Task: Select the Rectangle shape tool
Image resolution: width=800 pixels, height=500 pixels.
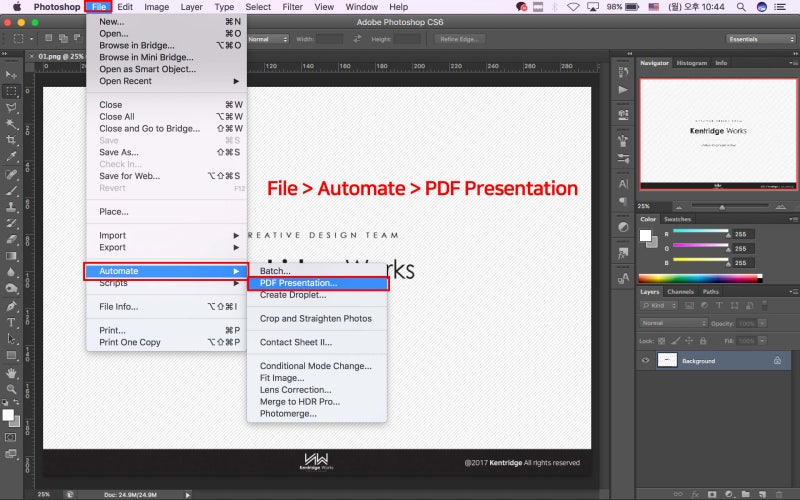Action: [x=11, y=355]
